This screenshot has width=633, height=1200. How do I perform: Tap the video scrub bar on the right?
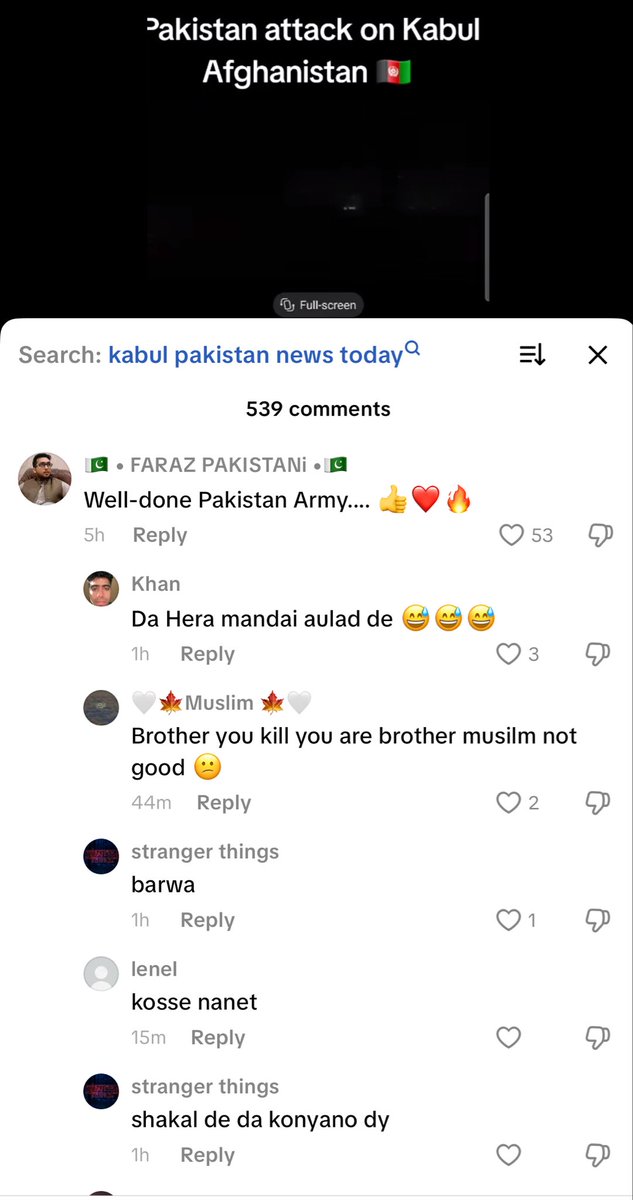point(488,246)
